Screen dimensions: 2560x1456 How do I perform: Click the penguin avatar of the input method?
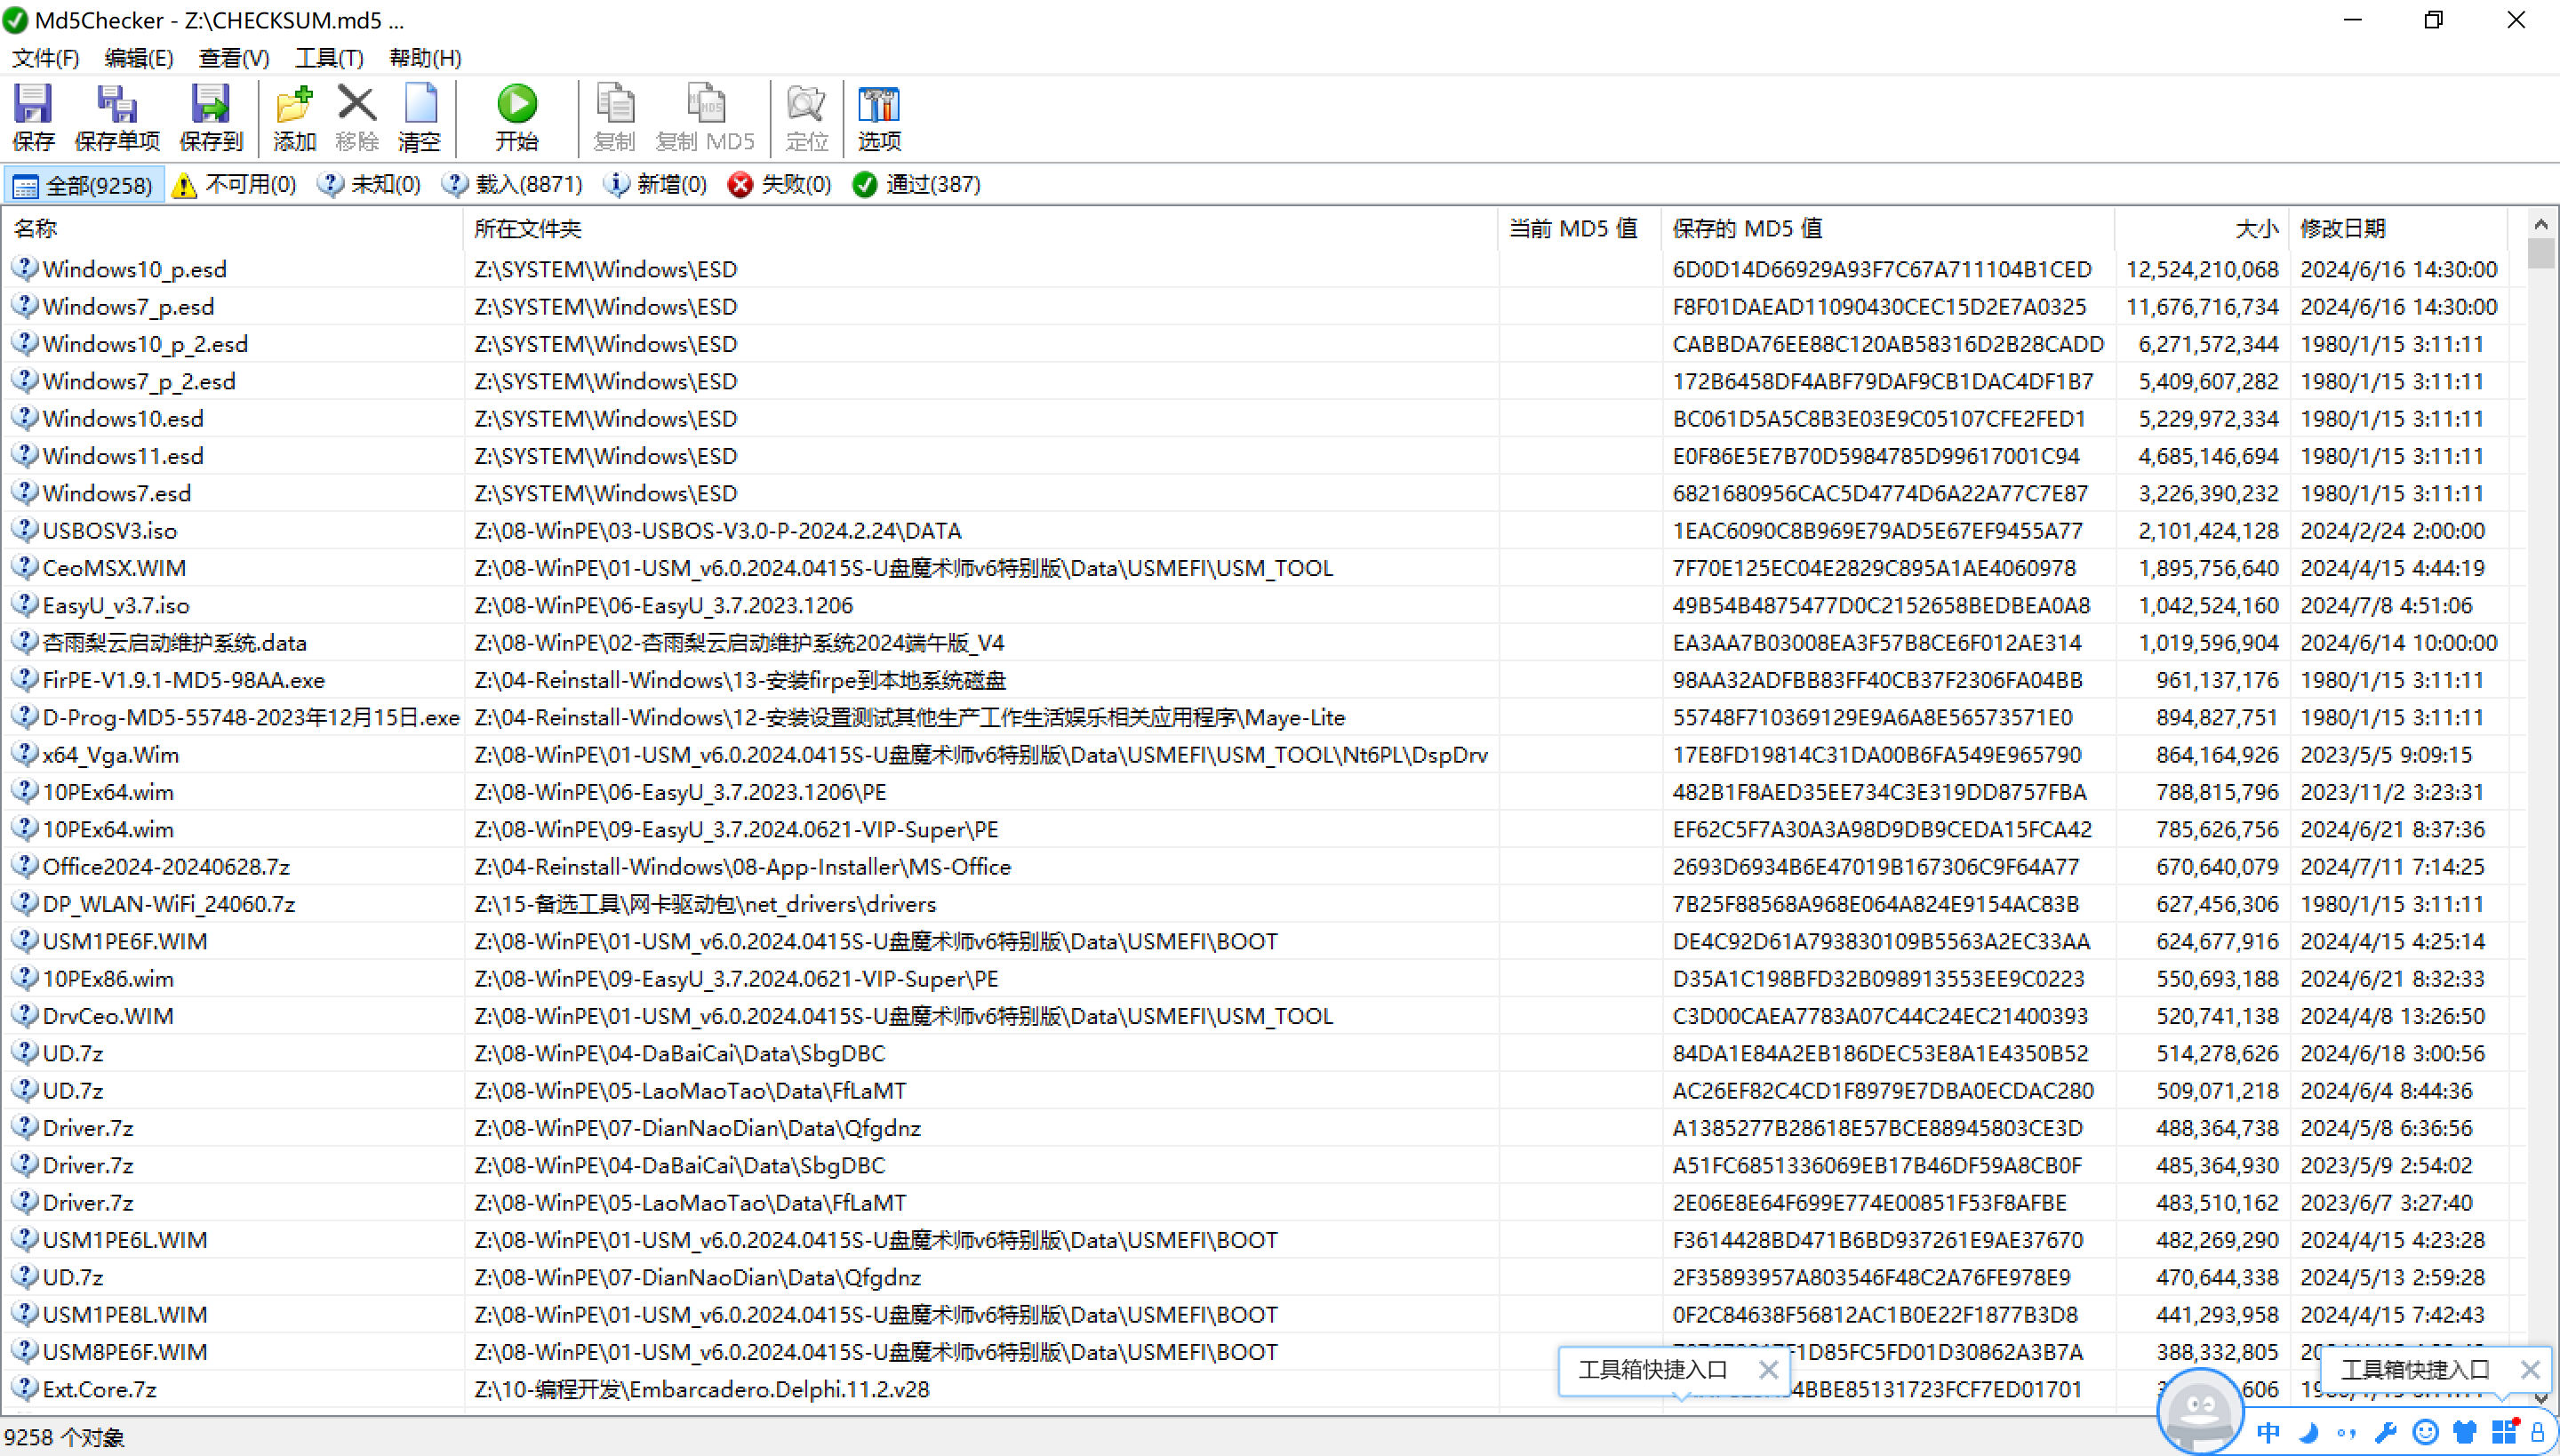click(2200, 1412)
